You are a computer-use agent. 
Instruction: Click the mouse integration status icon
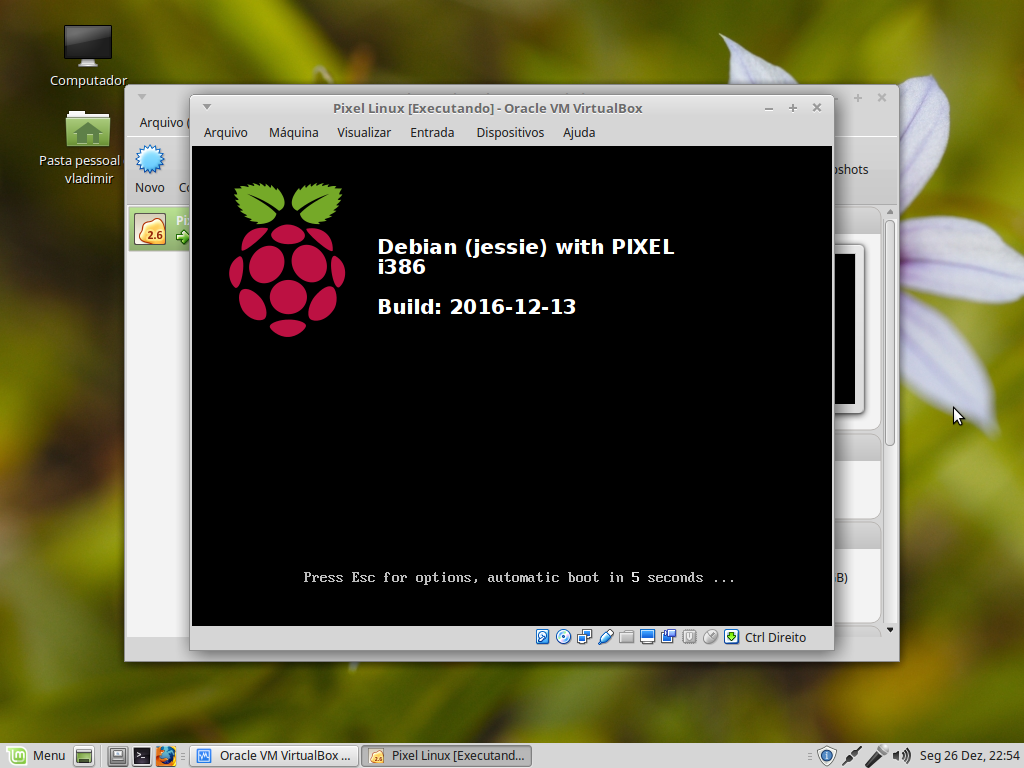pos(711,637)
